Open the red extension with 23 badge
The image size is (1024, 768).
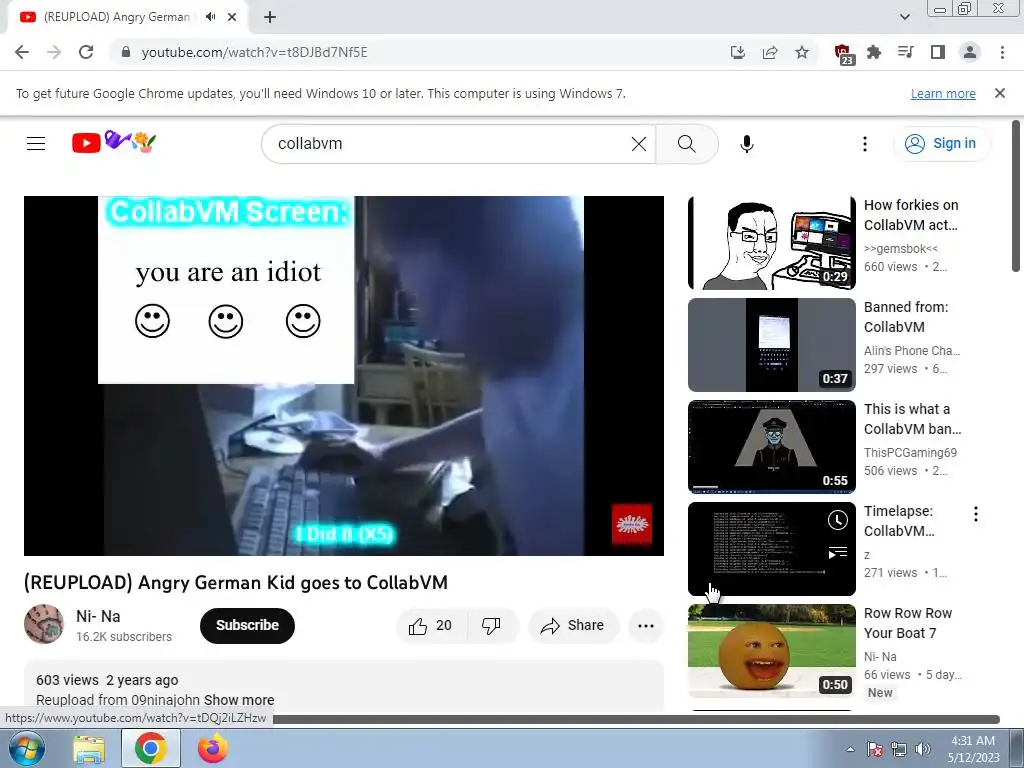click(x=843, y=54)
